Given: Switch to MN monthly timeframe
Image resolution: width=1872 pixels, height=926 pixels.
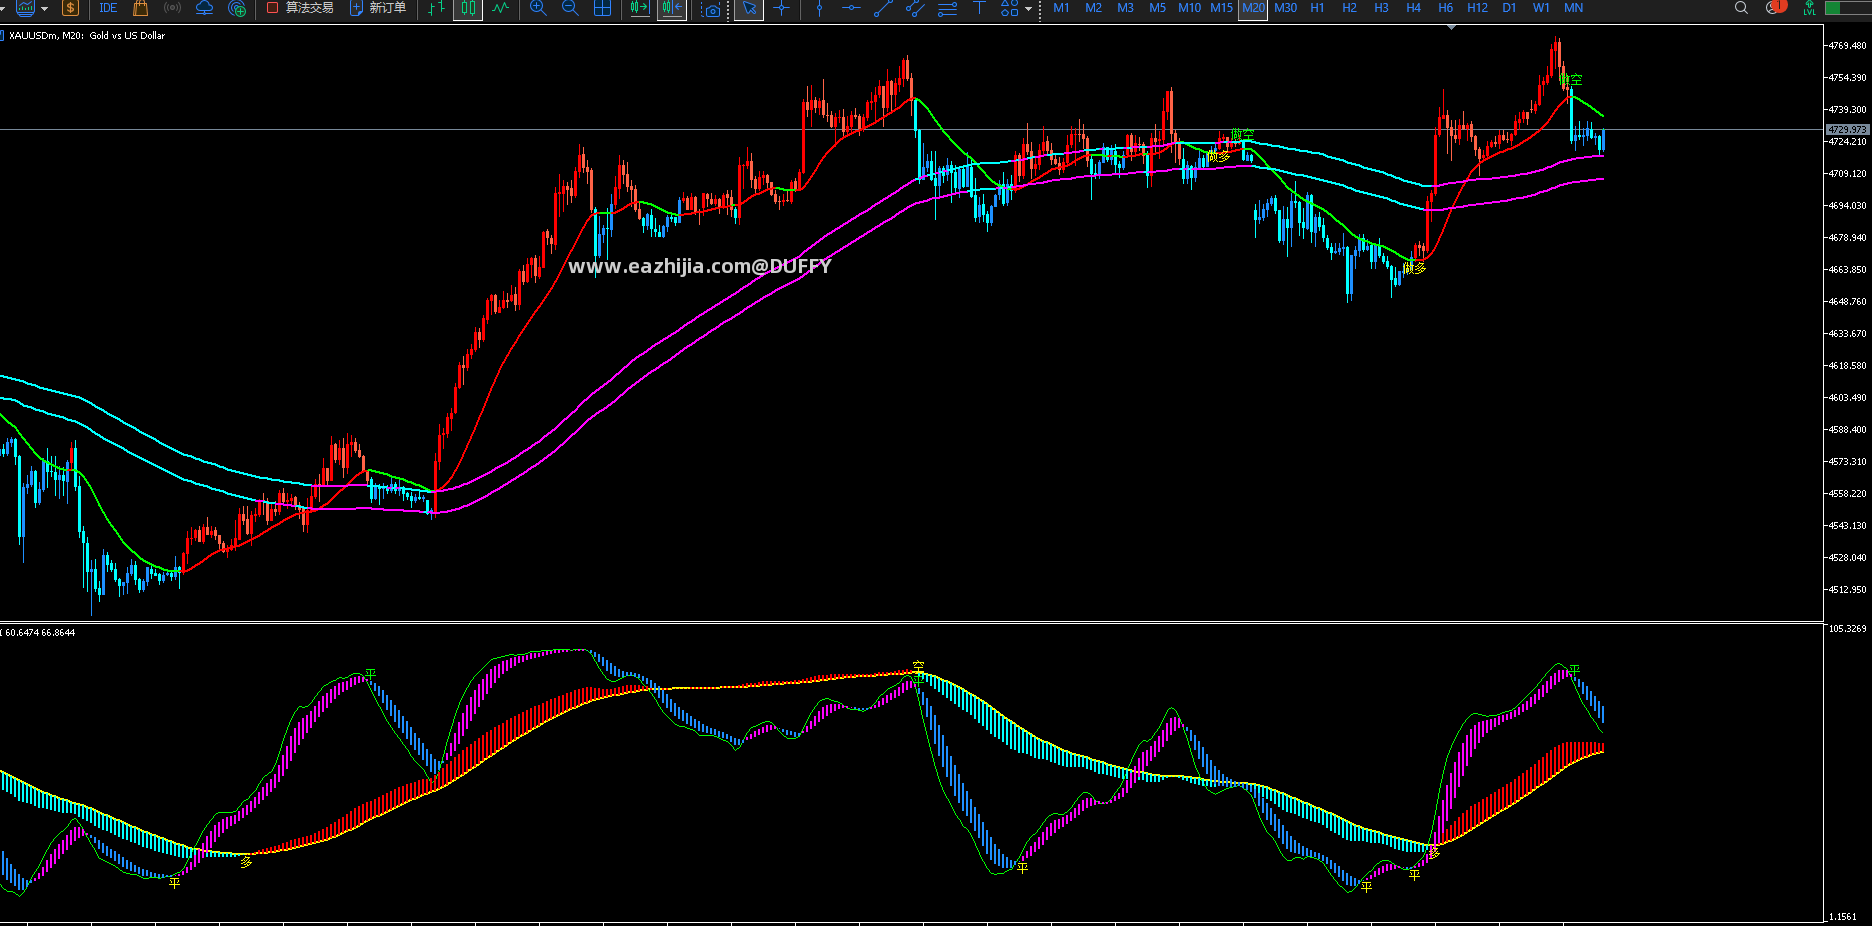Looking at the screenshot, I should coord(1573,8).
